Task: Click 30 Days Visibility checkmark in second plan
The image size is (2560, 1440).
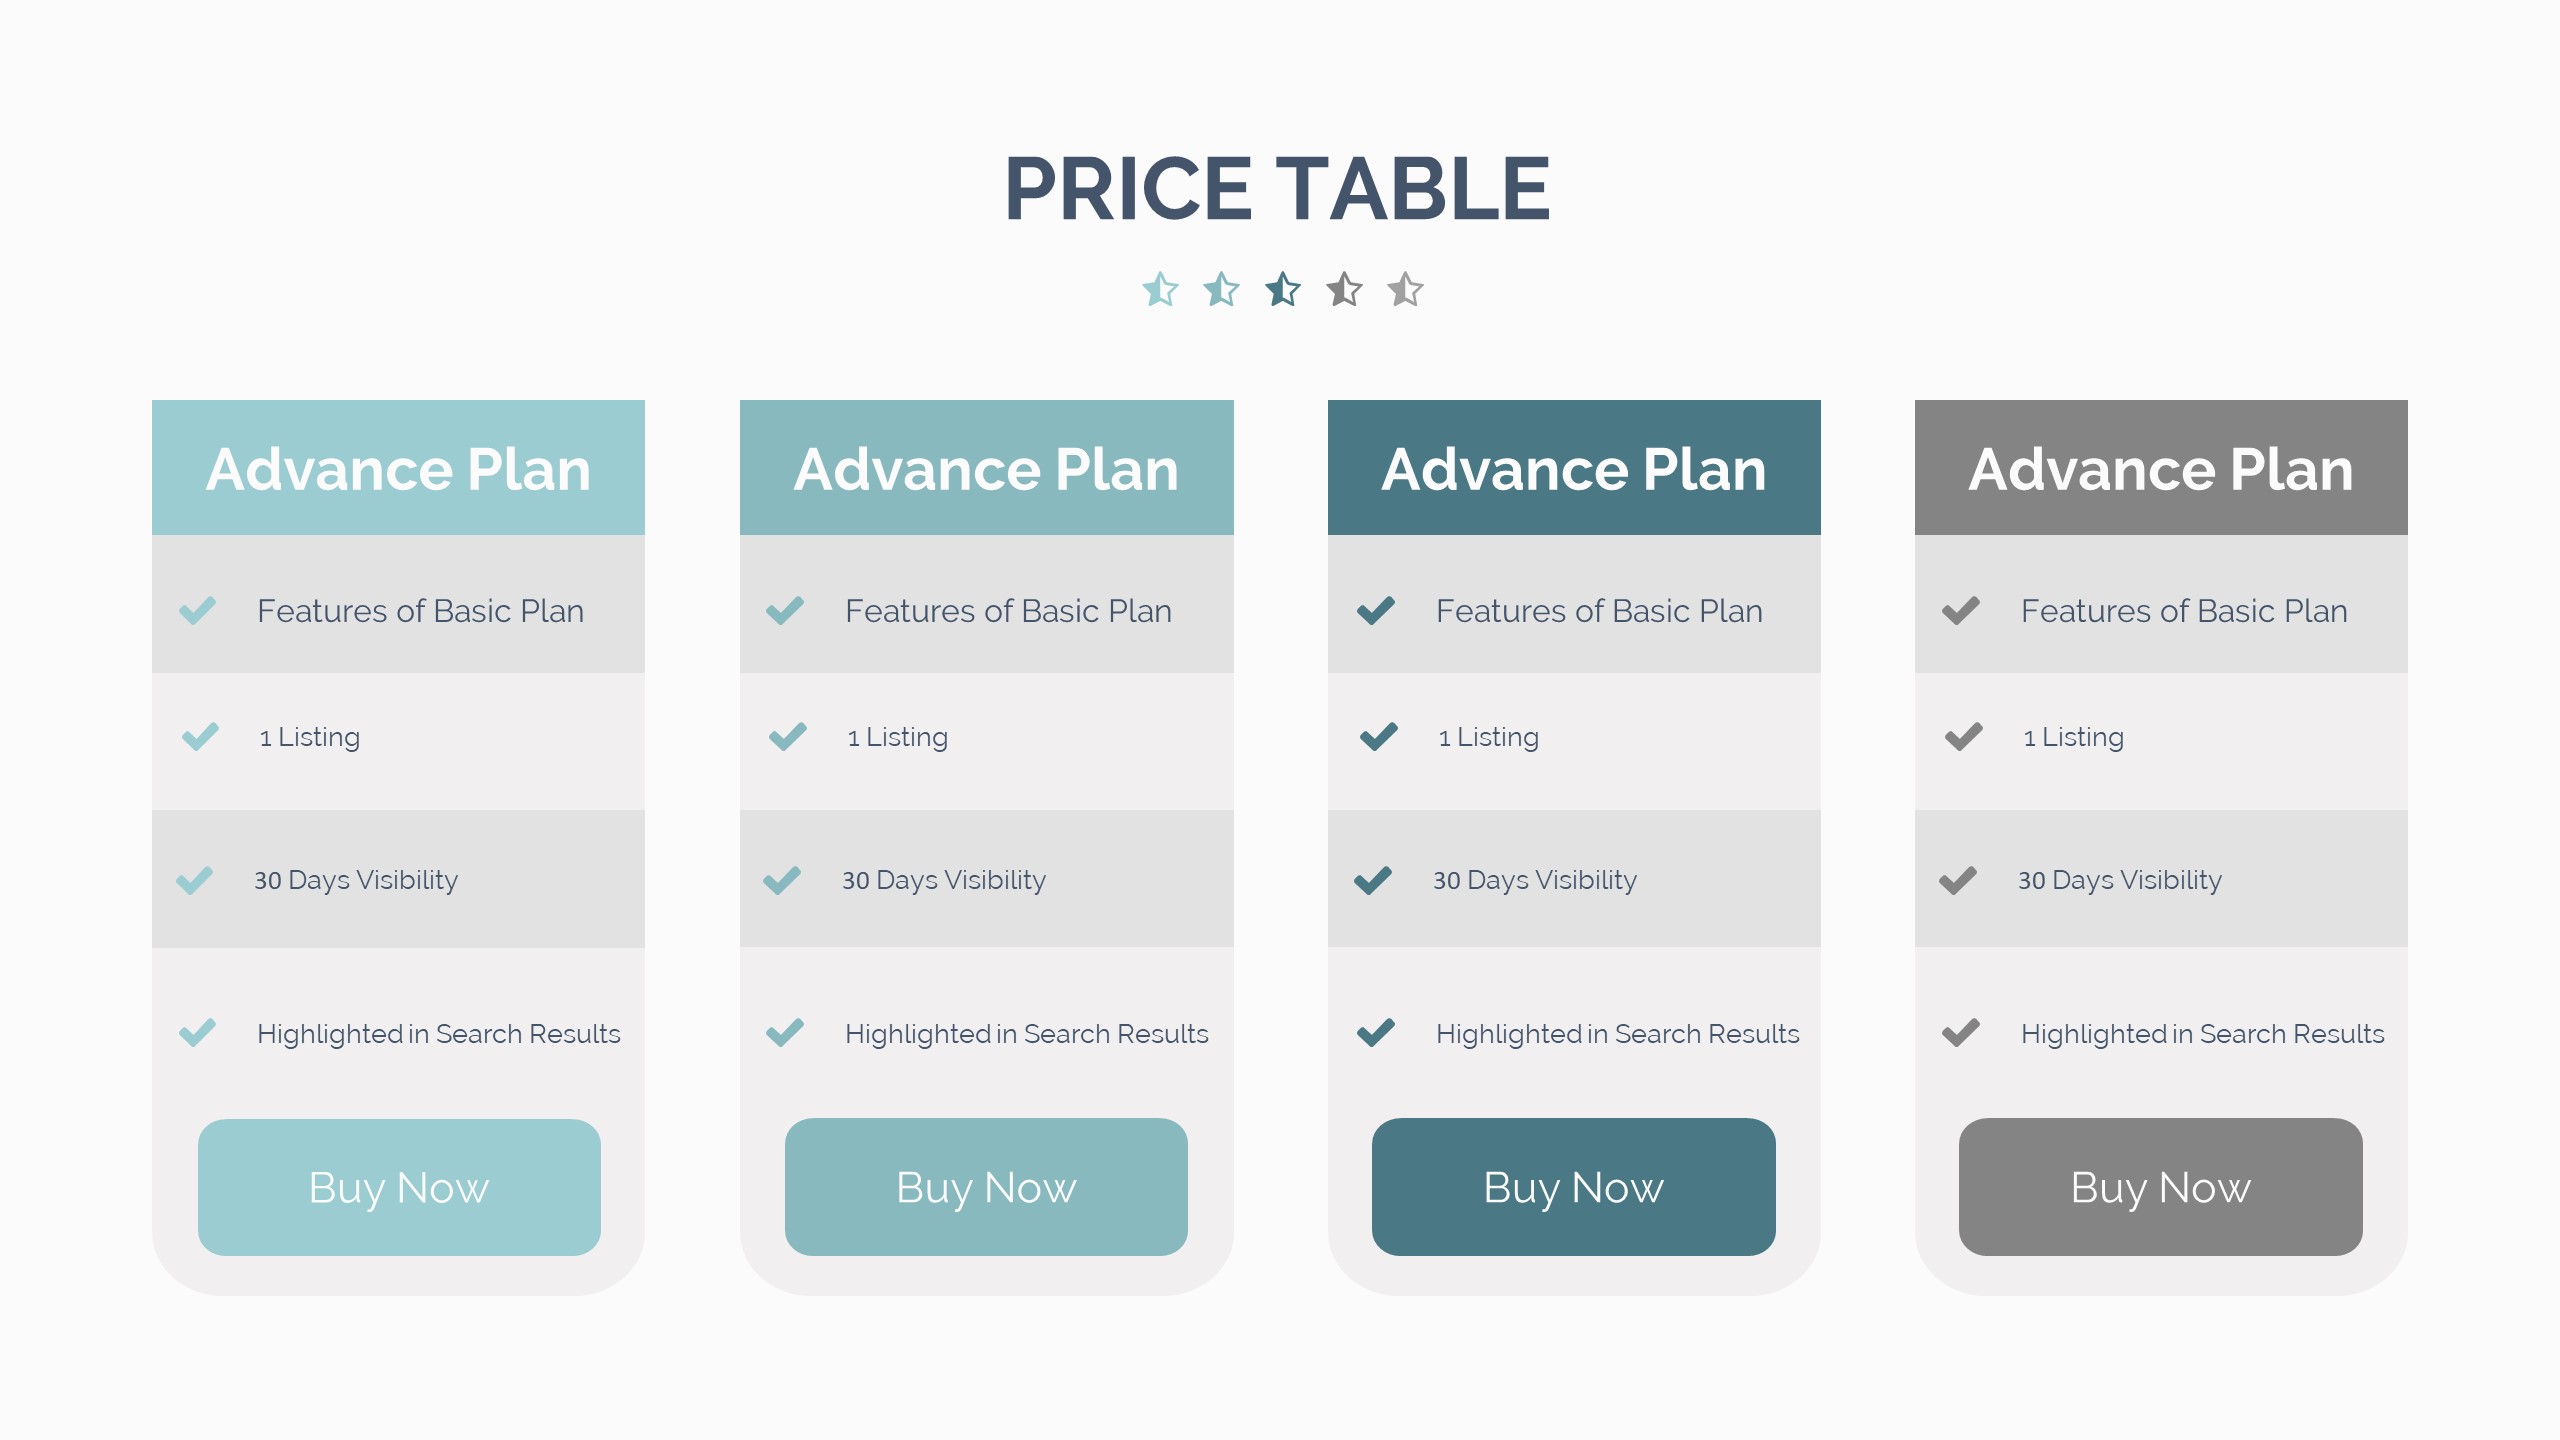Action: coord(782,880)
